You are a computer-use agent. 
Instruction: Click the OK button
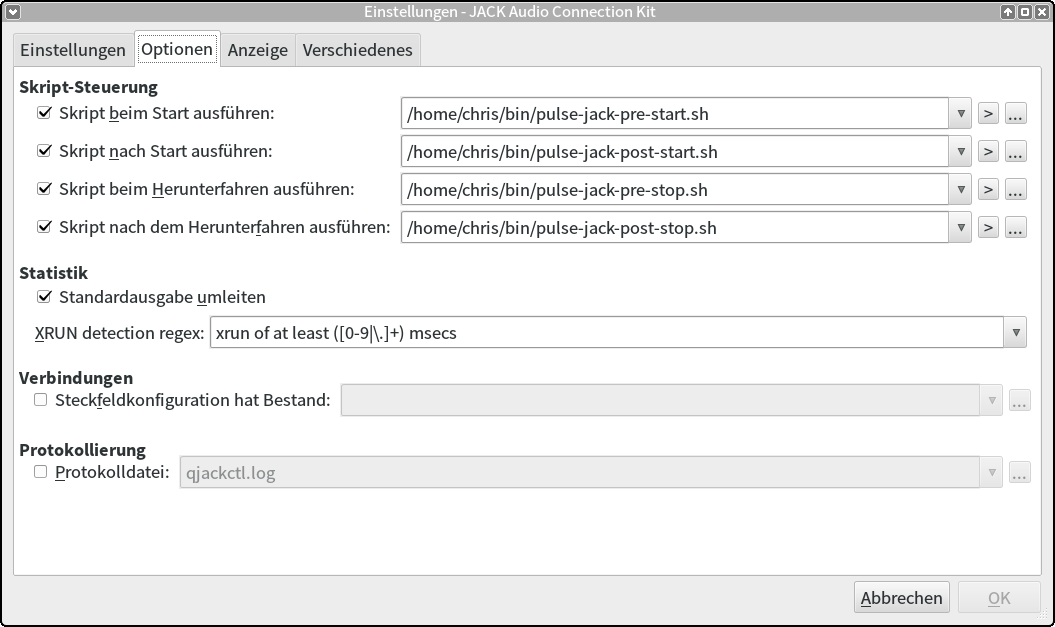click(x=999, y=597)
